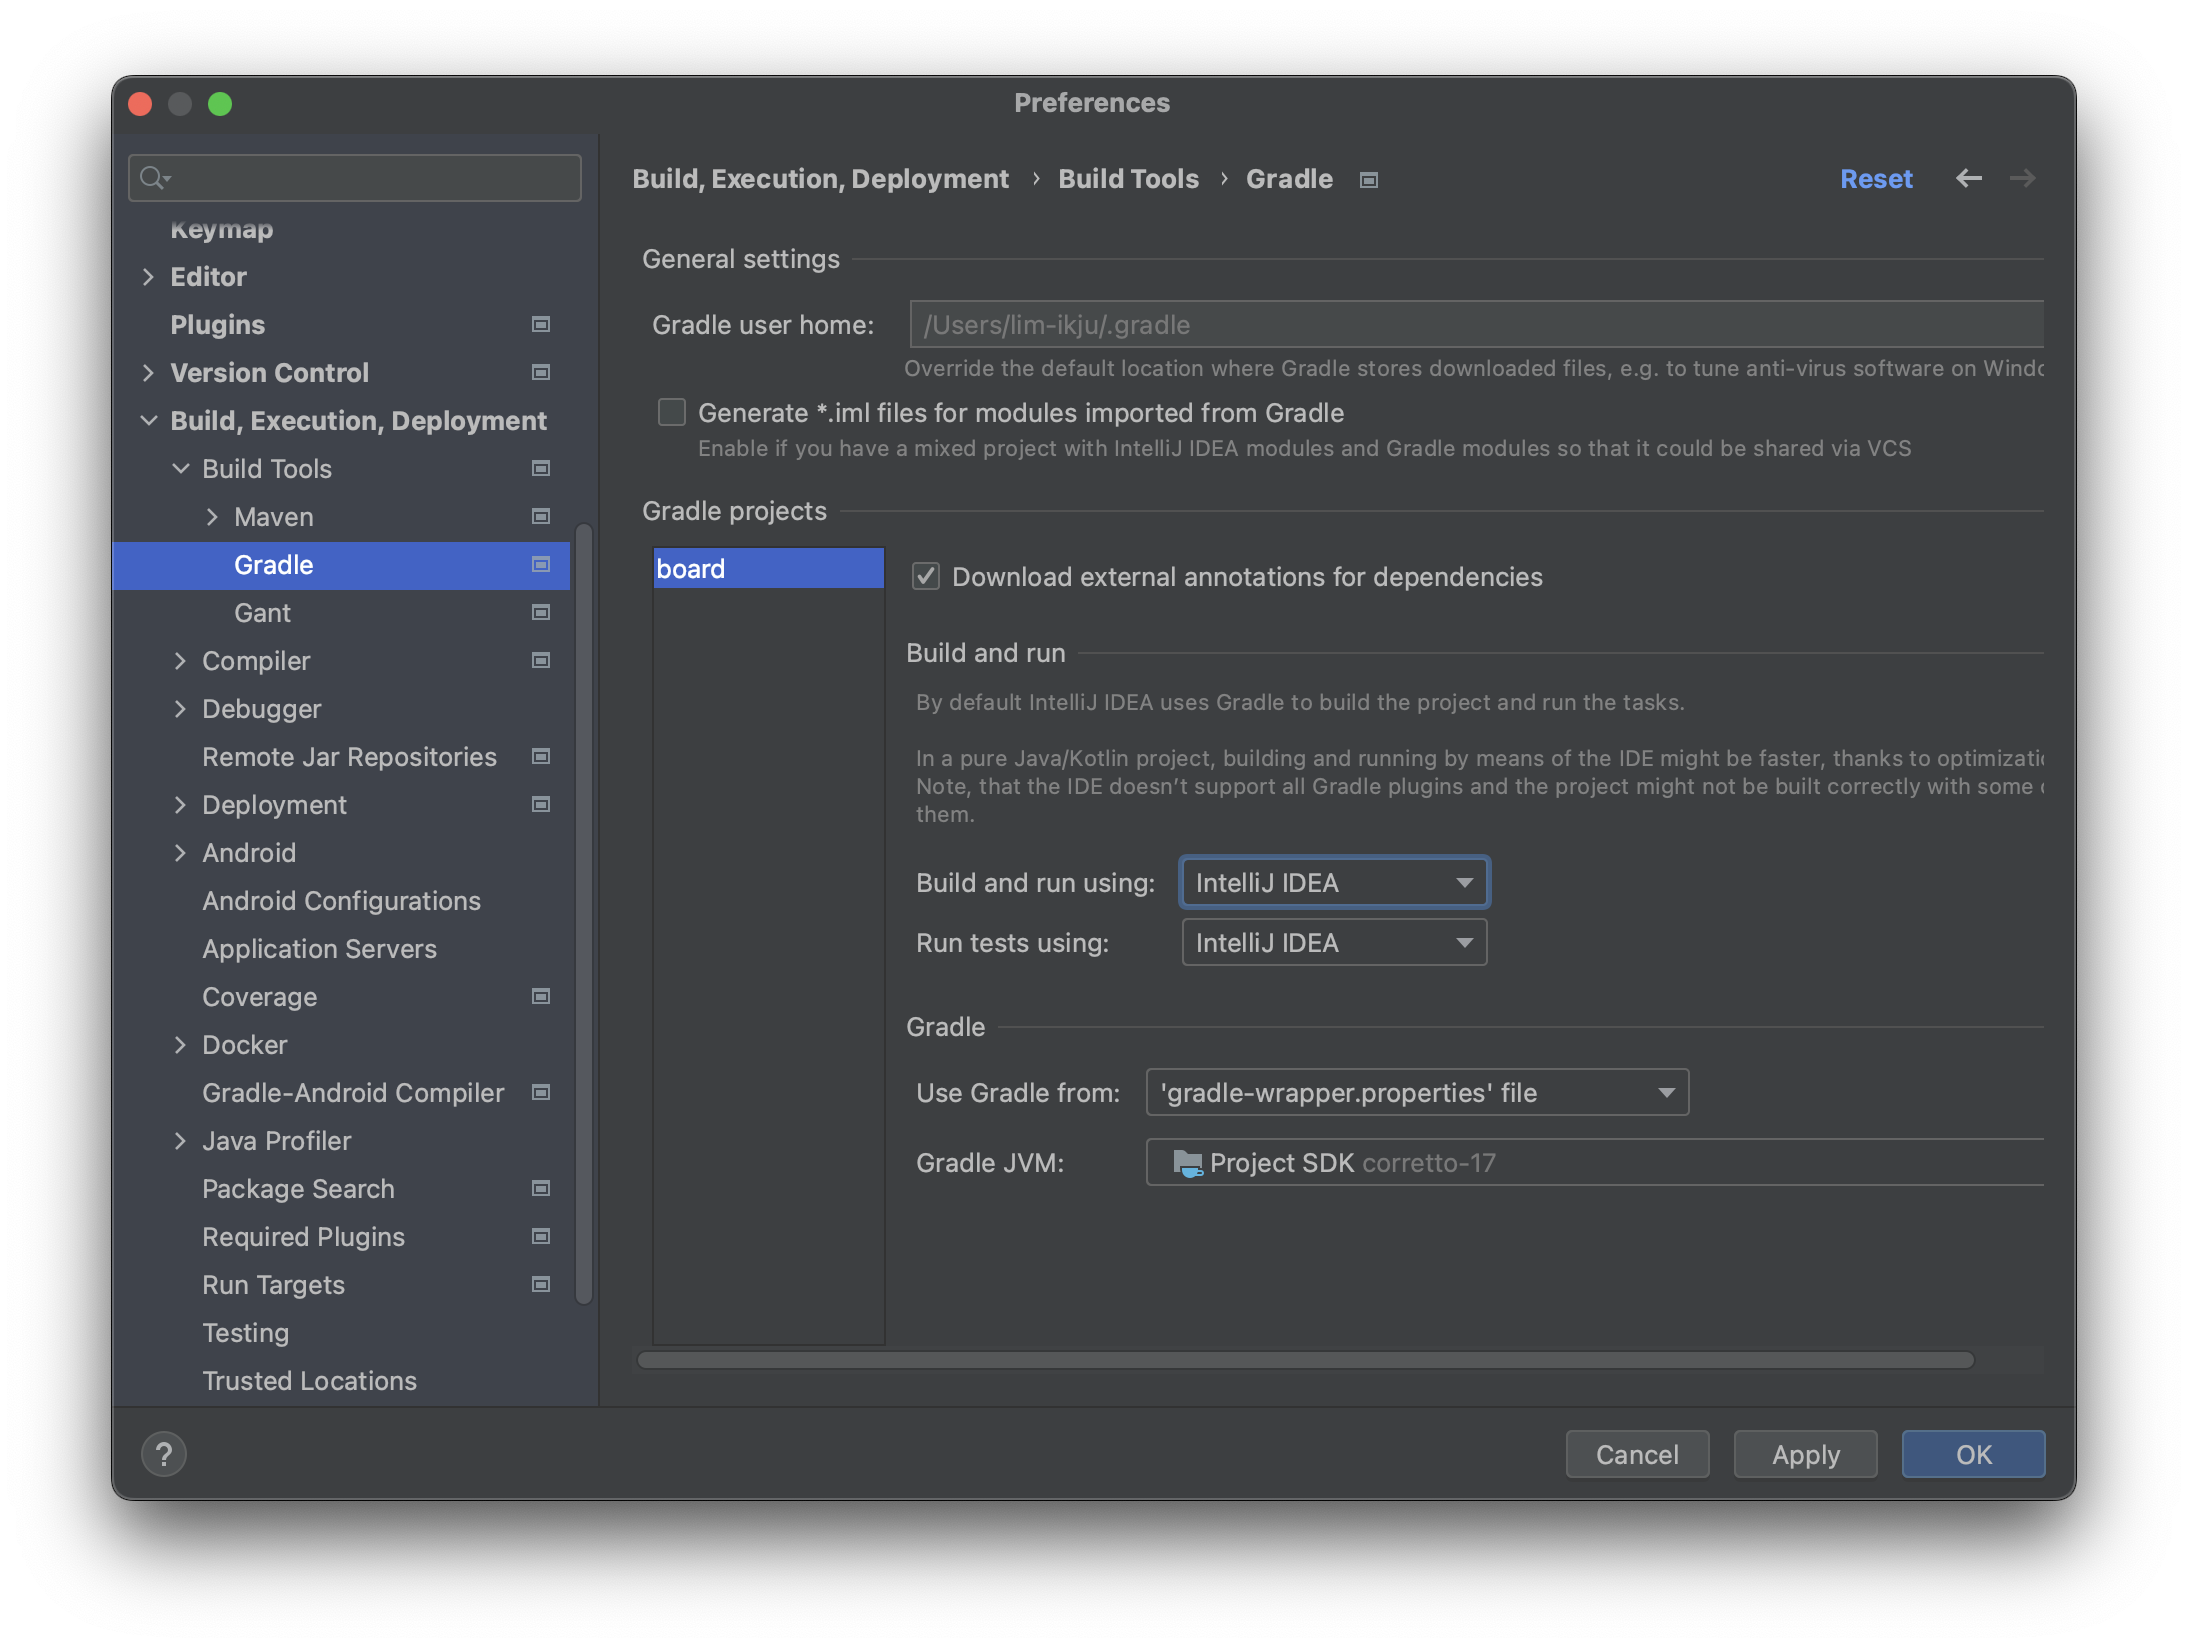Open the Build and run using dropdown

coord(1334,882)
